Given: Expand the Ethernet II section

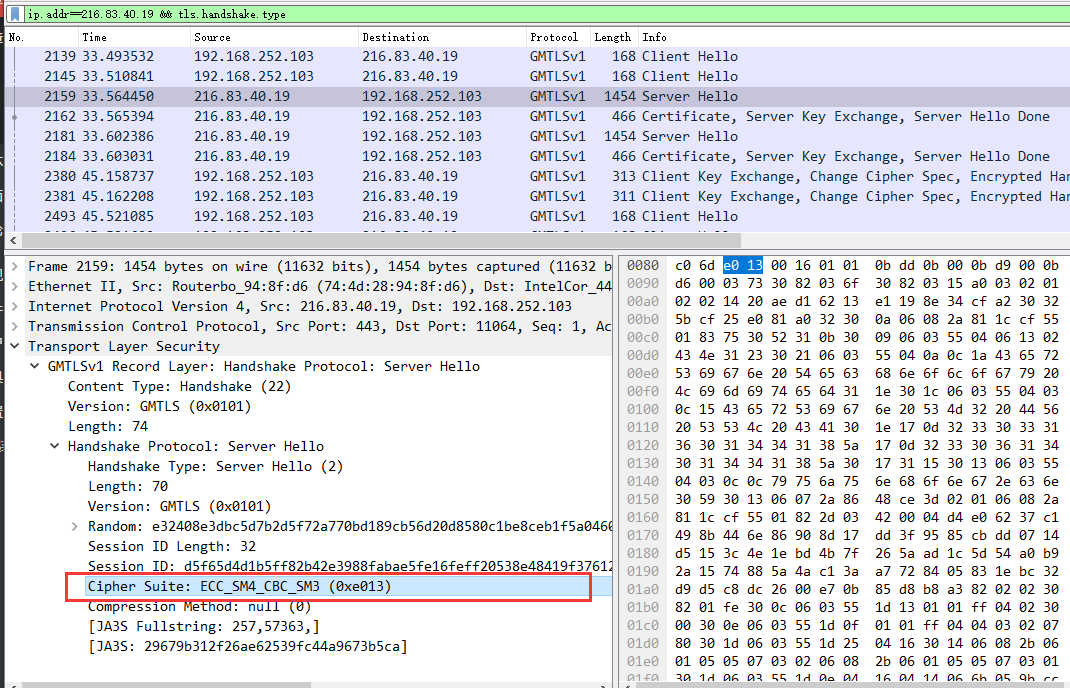Looking at the screenshot, I should tap(15, 286).
